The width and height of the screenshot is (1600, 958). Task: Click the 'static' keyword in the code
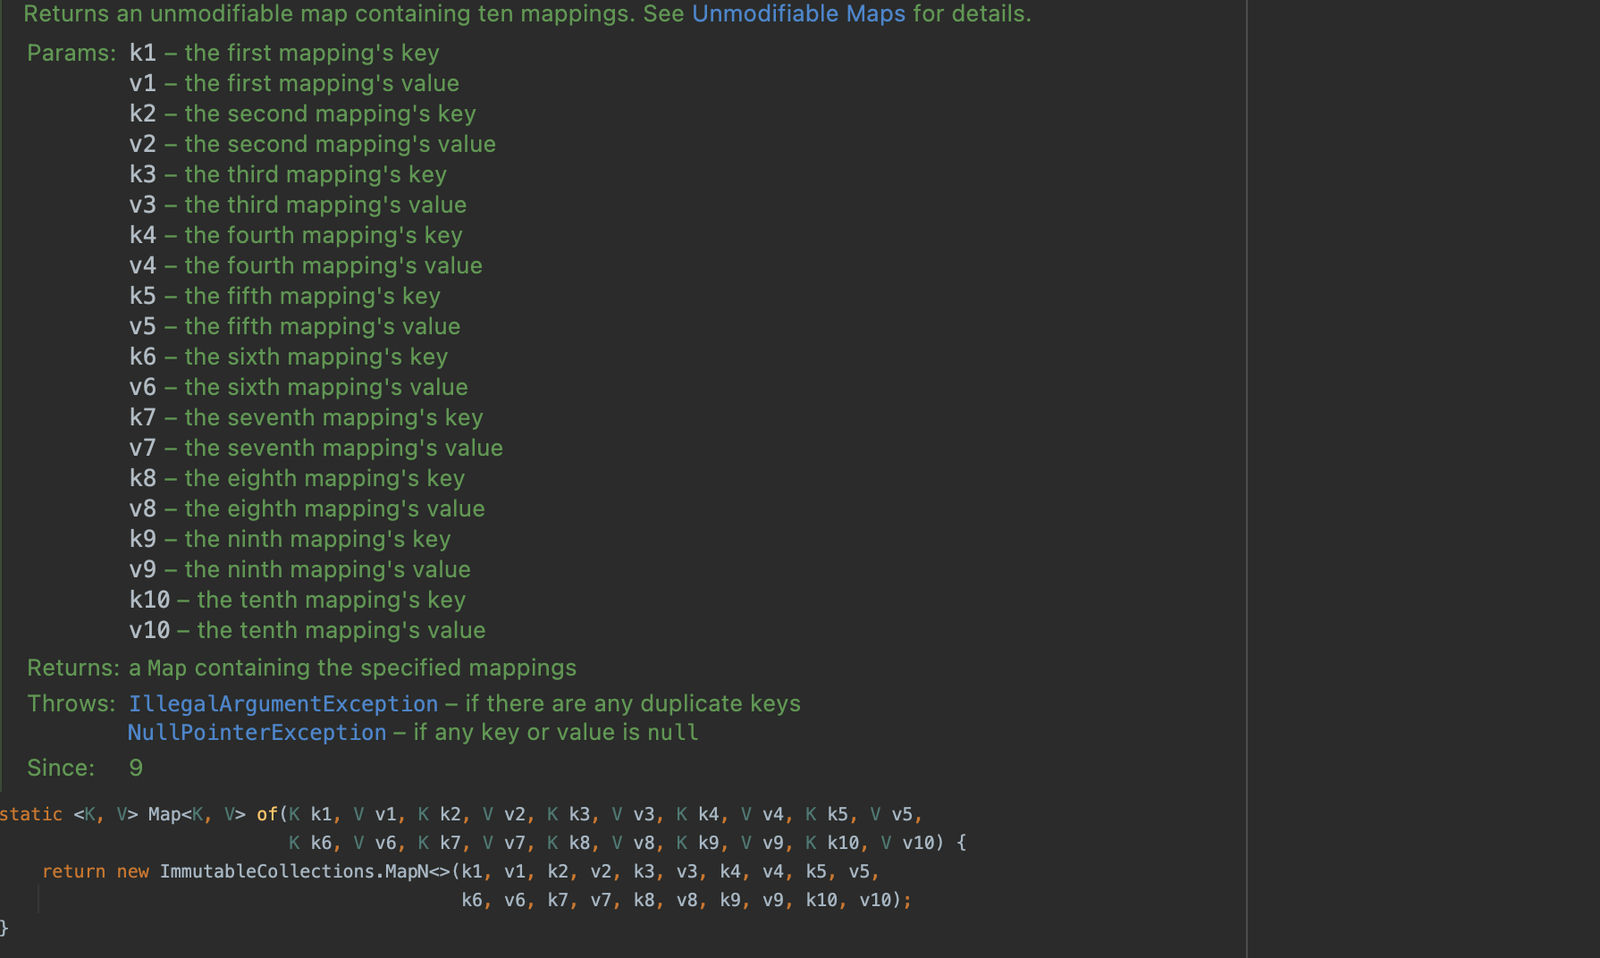(31, 814)
